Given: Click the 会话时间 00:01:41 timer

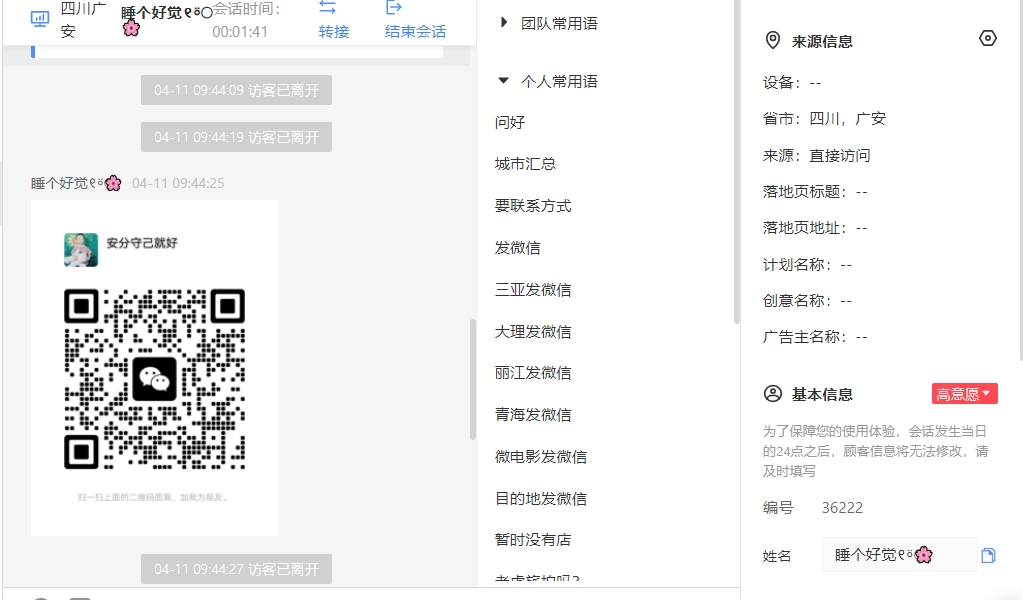Looking at the screenshot, I should (247, 20).
